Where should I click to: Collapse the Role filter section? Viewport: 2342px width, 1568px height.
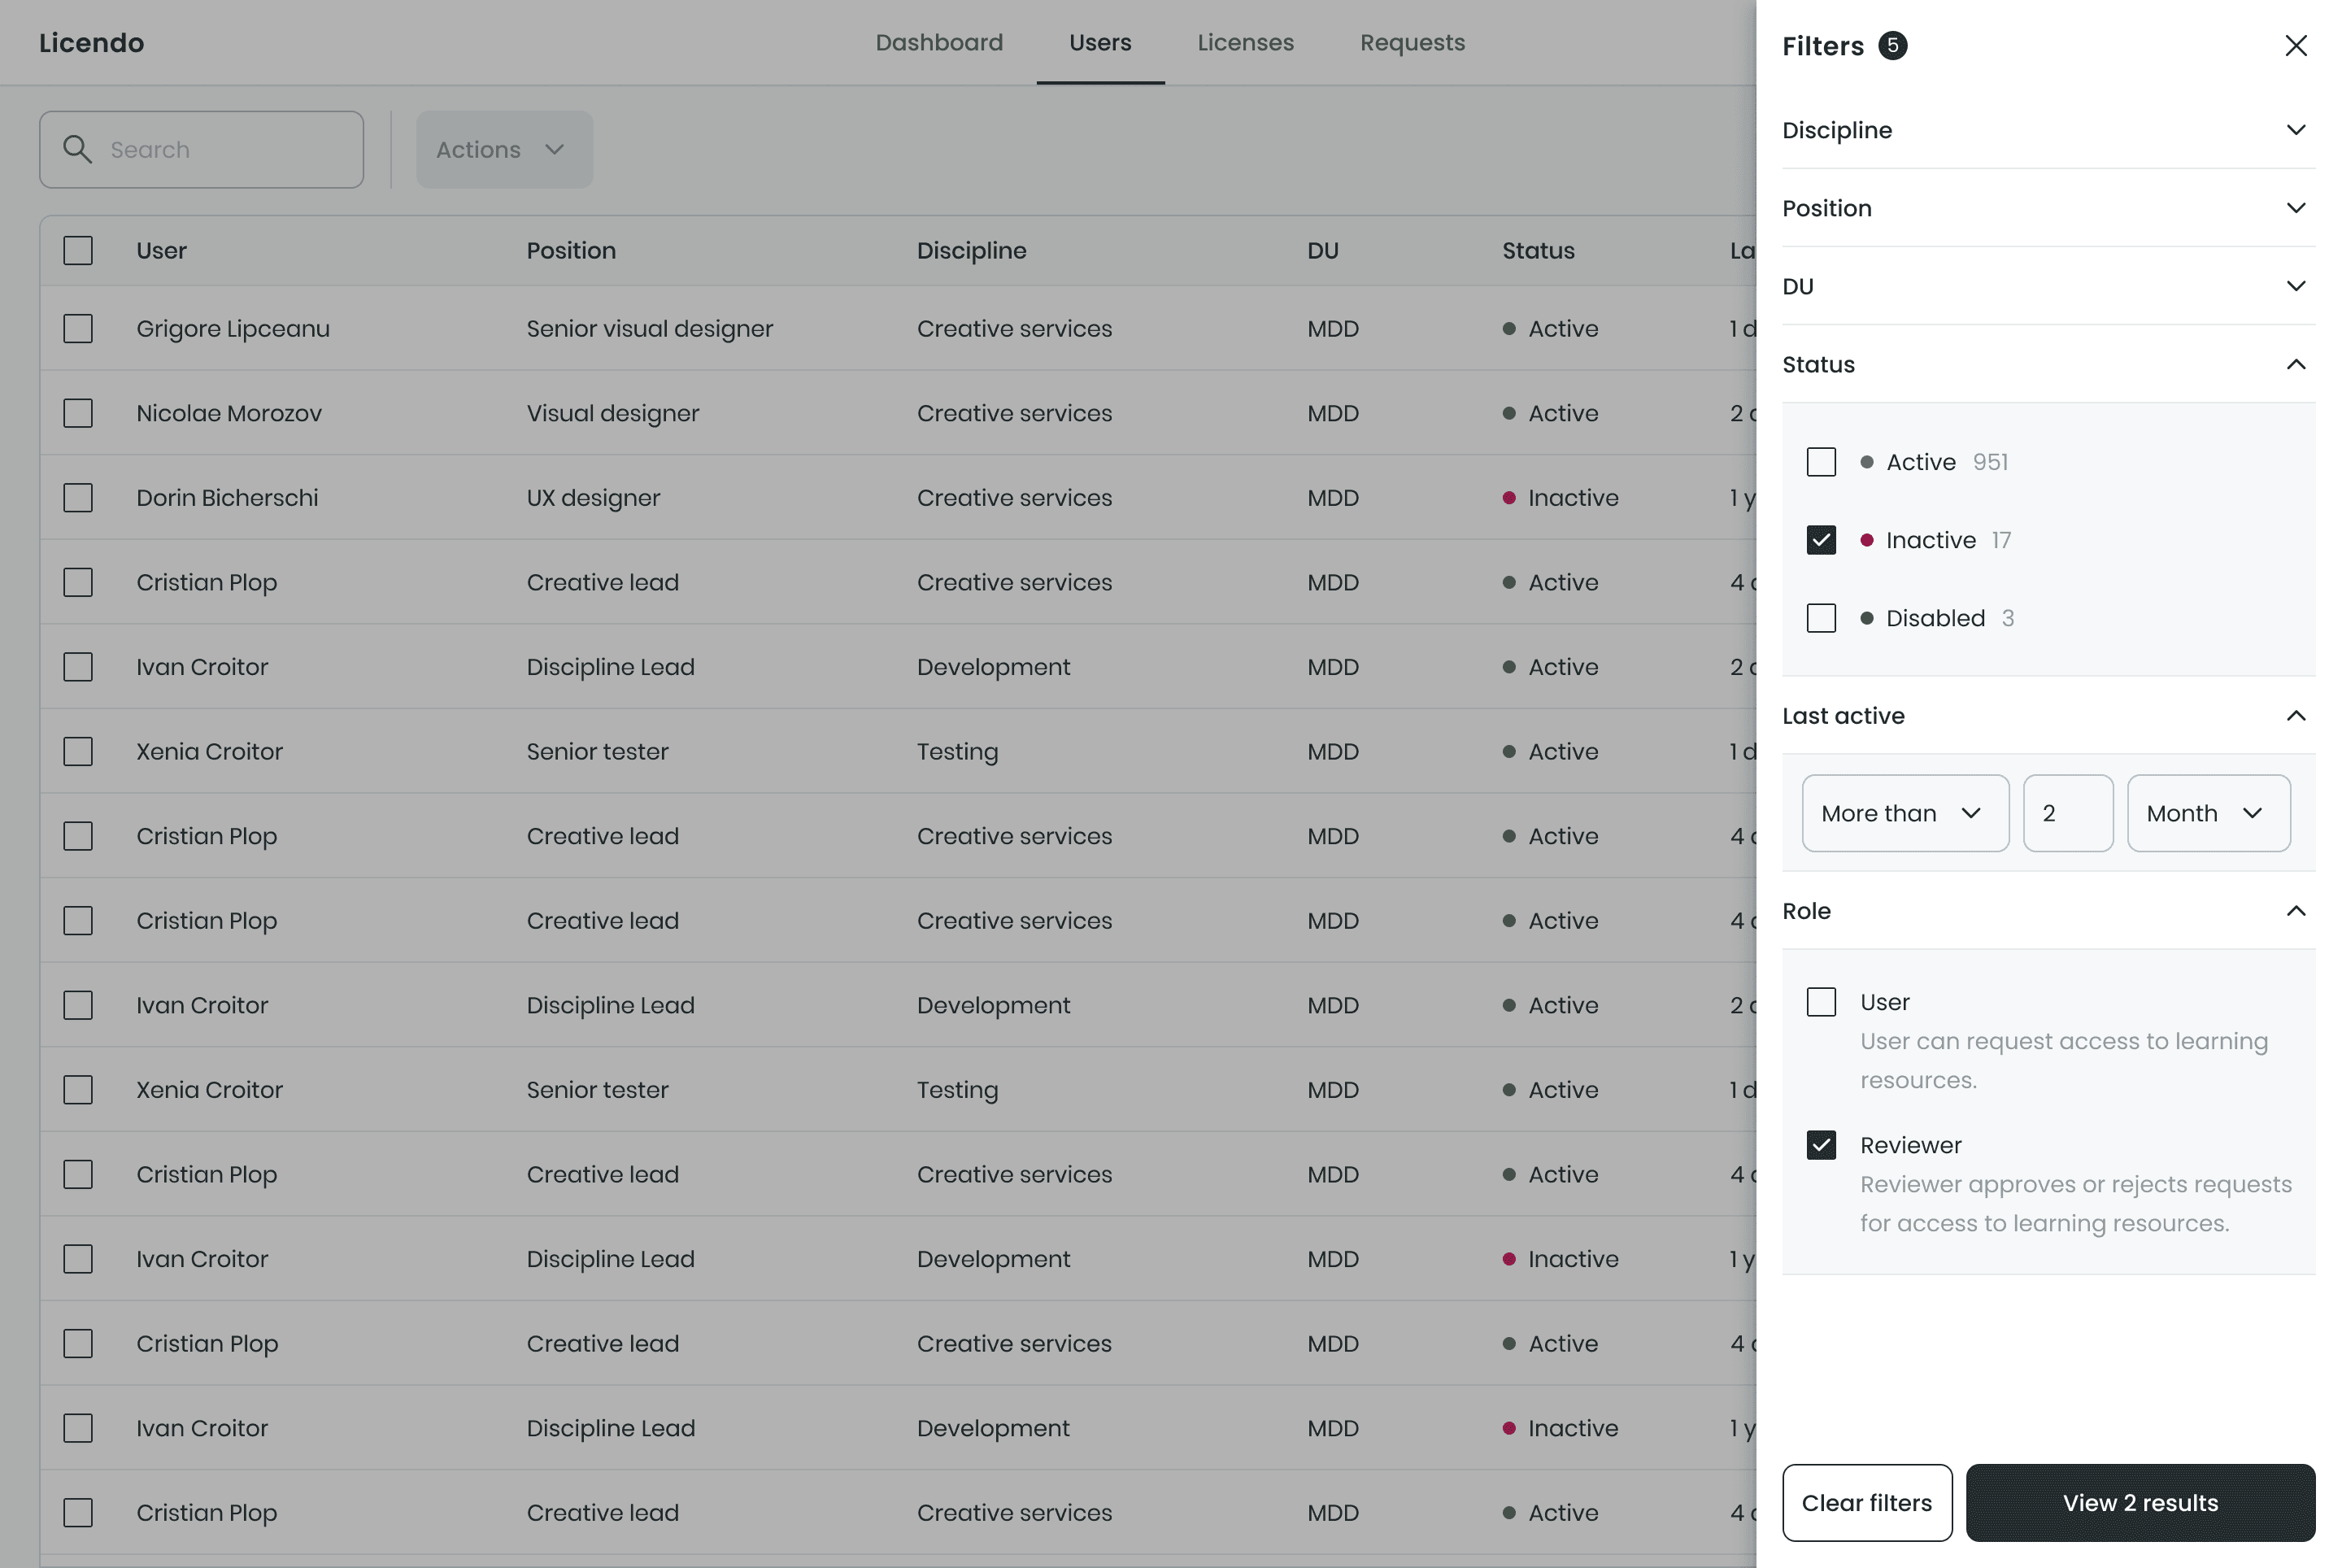pos(2295,911)
